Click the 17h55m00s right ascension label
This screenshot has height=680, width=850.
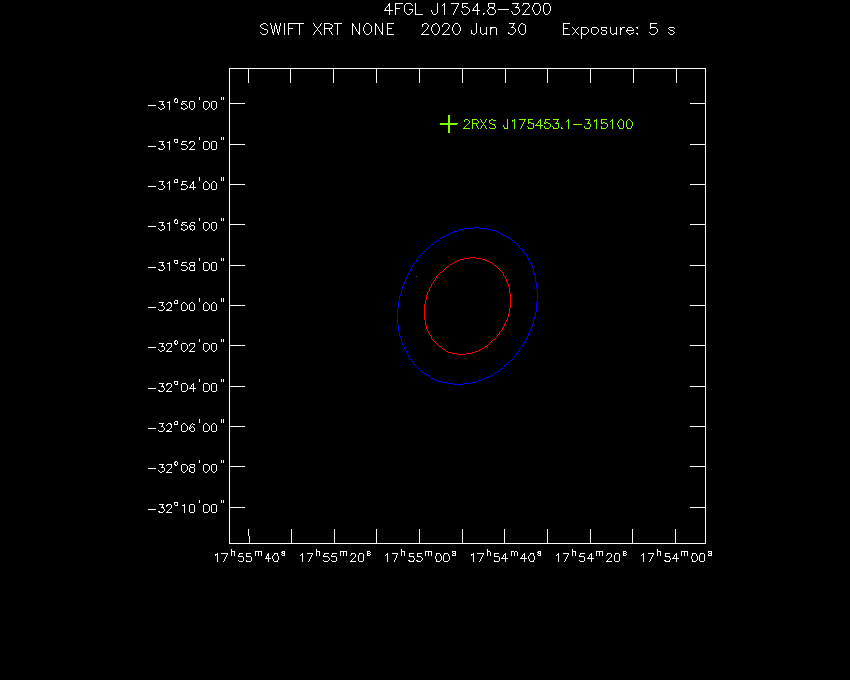click(420, 557)
